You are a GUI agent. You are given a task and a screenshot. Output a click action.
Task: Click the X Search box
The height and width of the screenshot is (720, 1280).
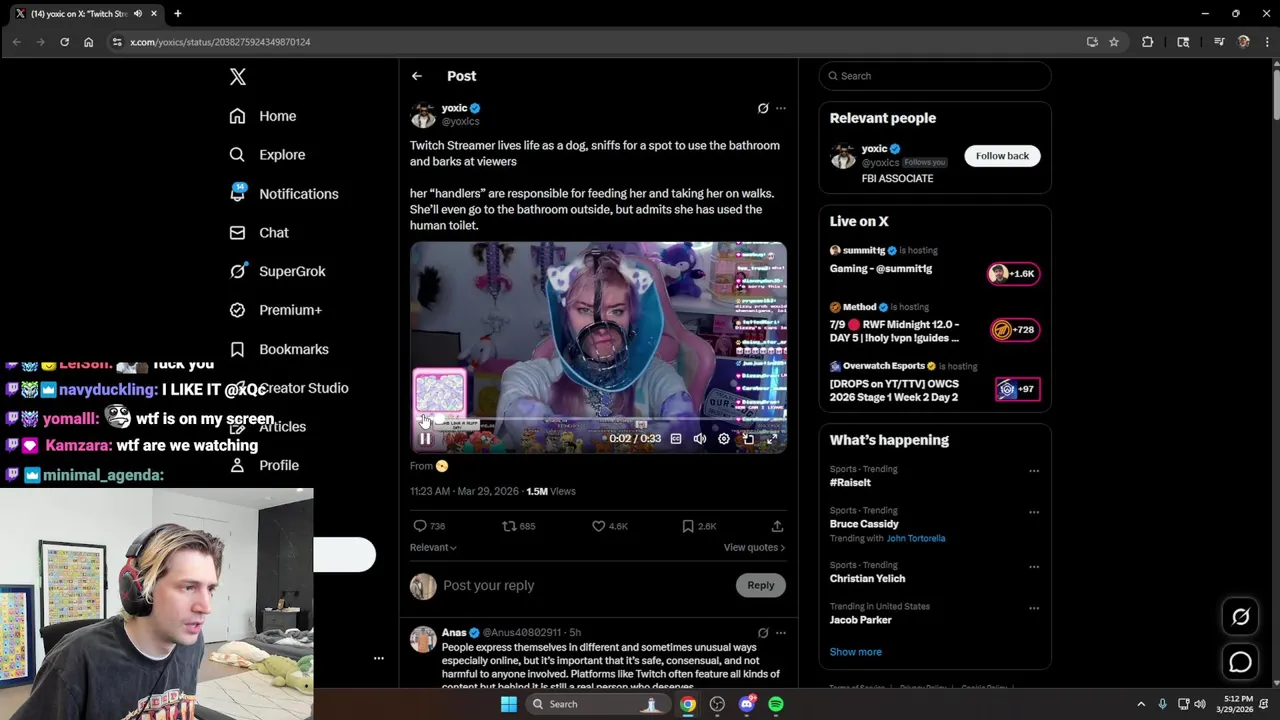tap(935, 76)
